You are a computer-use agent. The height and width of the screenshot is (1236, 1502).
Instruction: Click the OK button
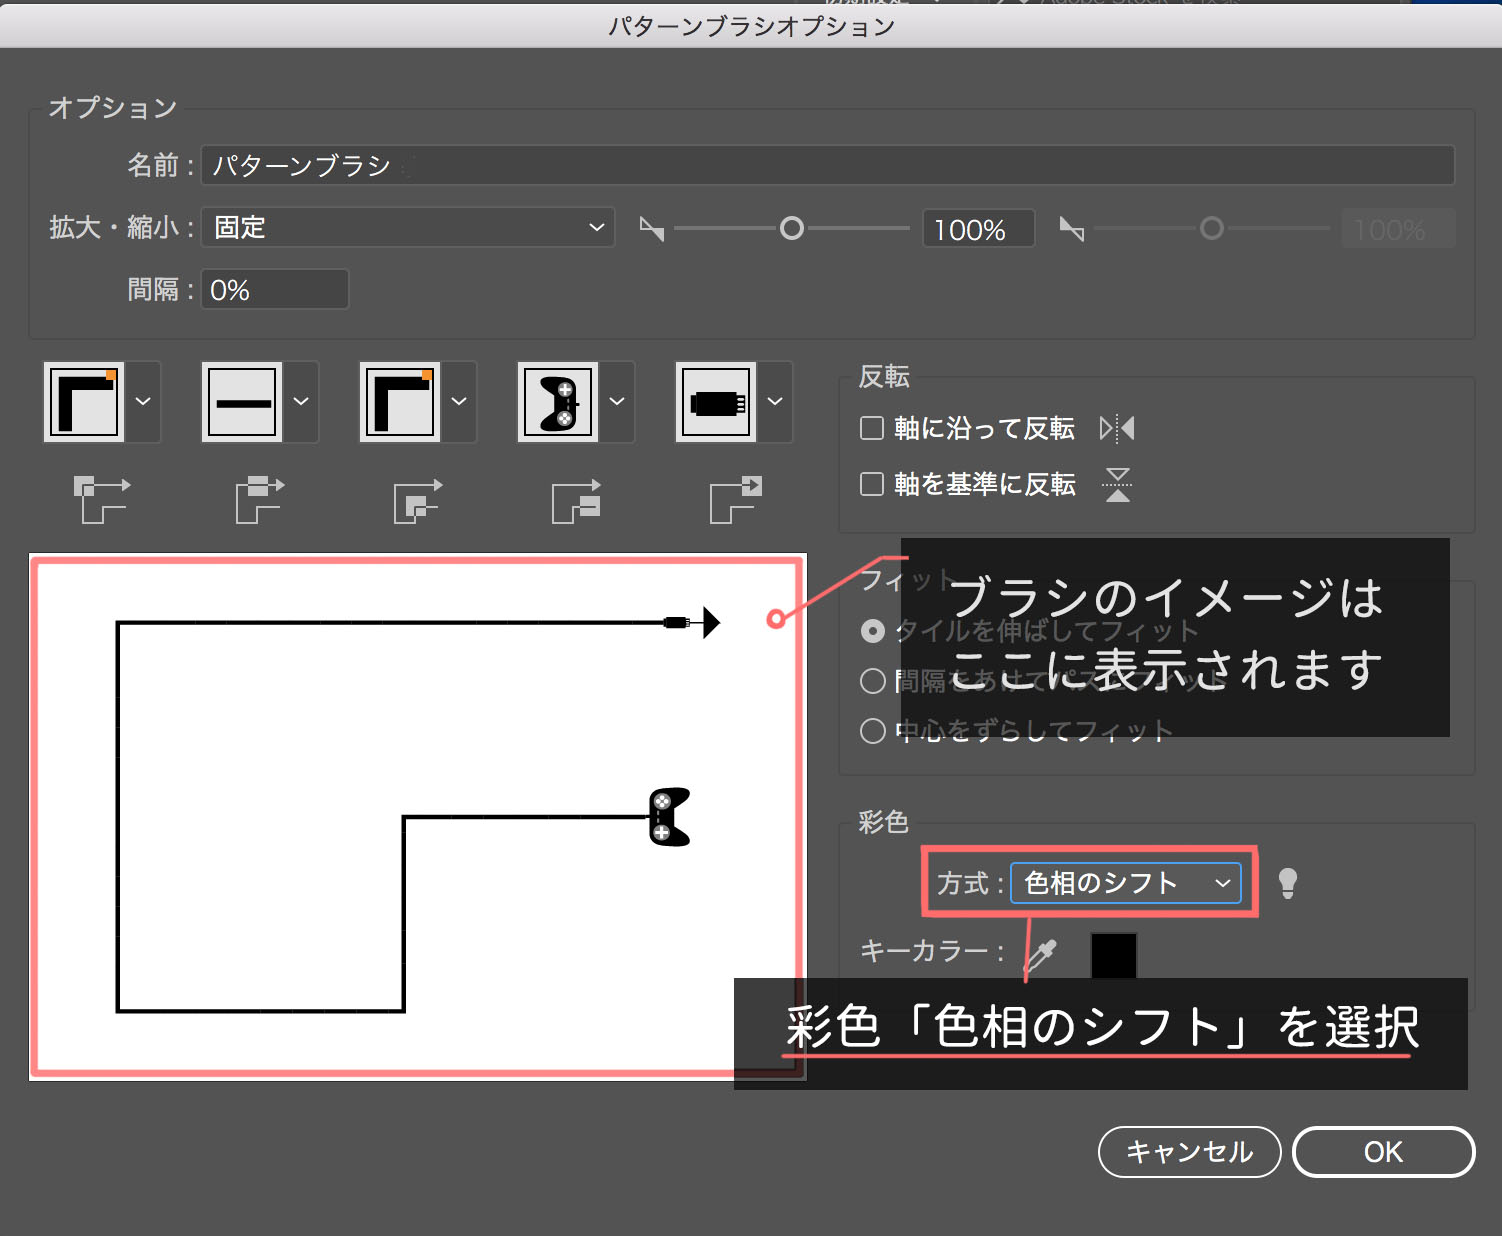tap(1383, 1152)
